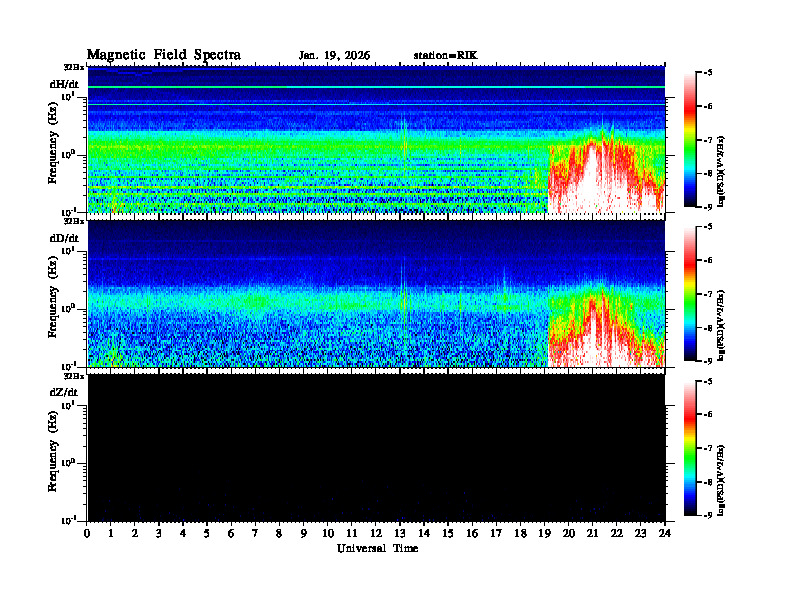Click hour 15 on Universal Time axis
The height and width of the screenshot is (612, 792).
[448, 534]
